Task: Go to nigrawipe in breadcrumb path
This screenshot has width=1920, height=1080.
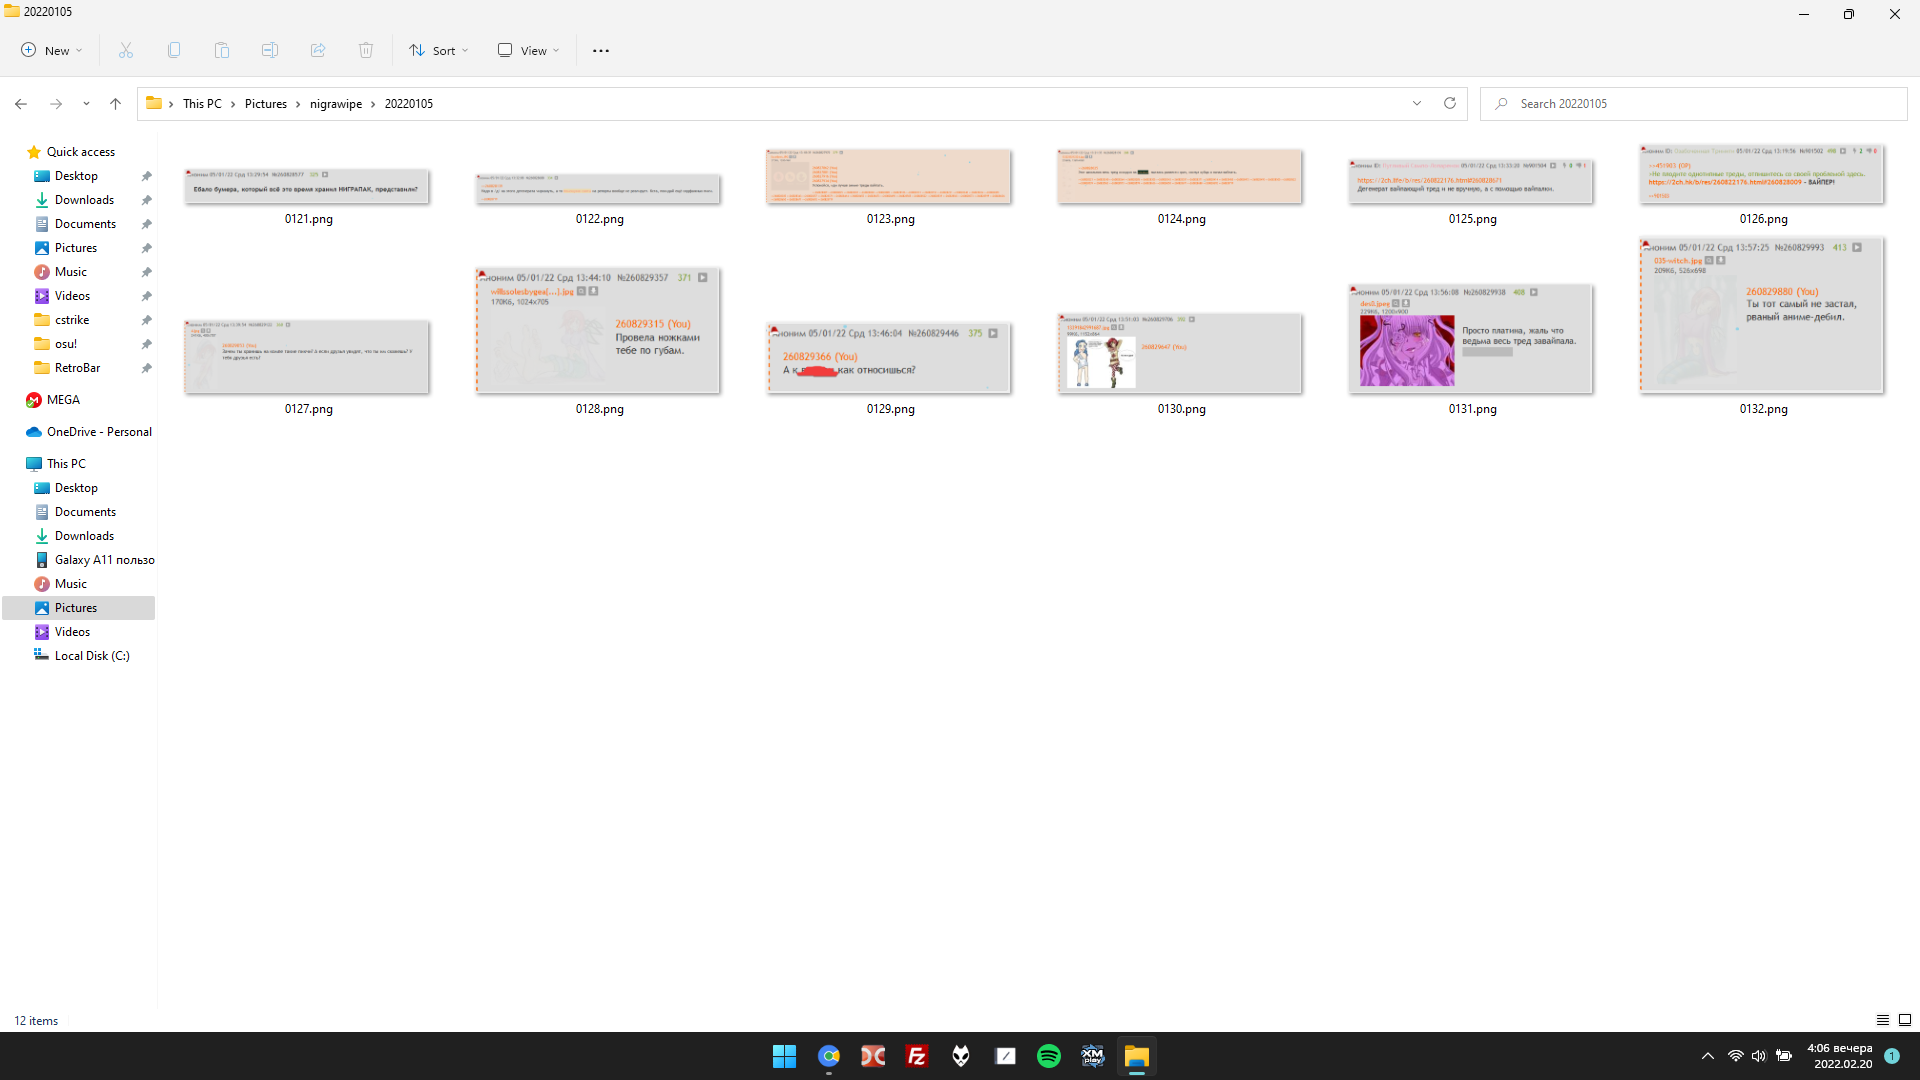Action: (x=335, y=104)
